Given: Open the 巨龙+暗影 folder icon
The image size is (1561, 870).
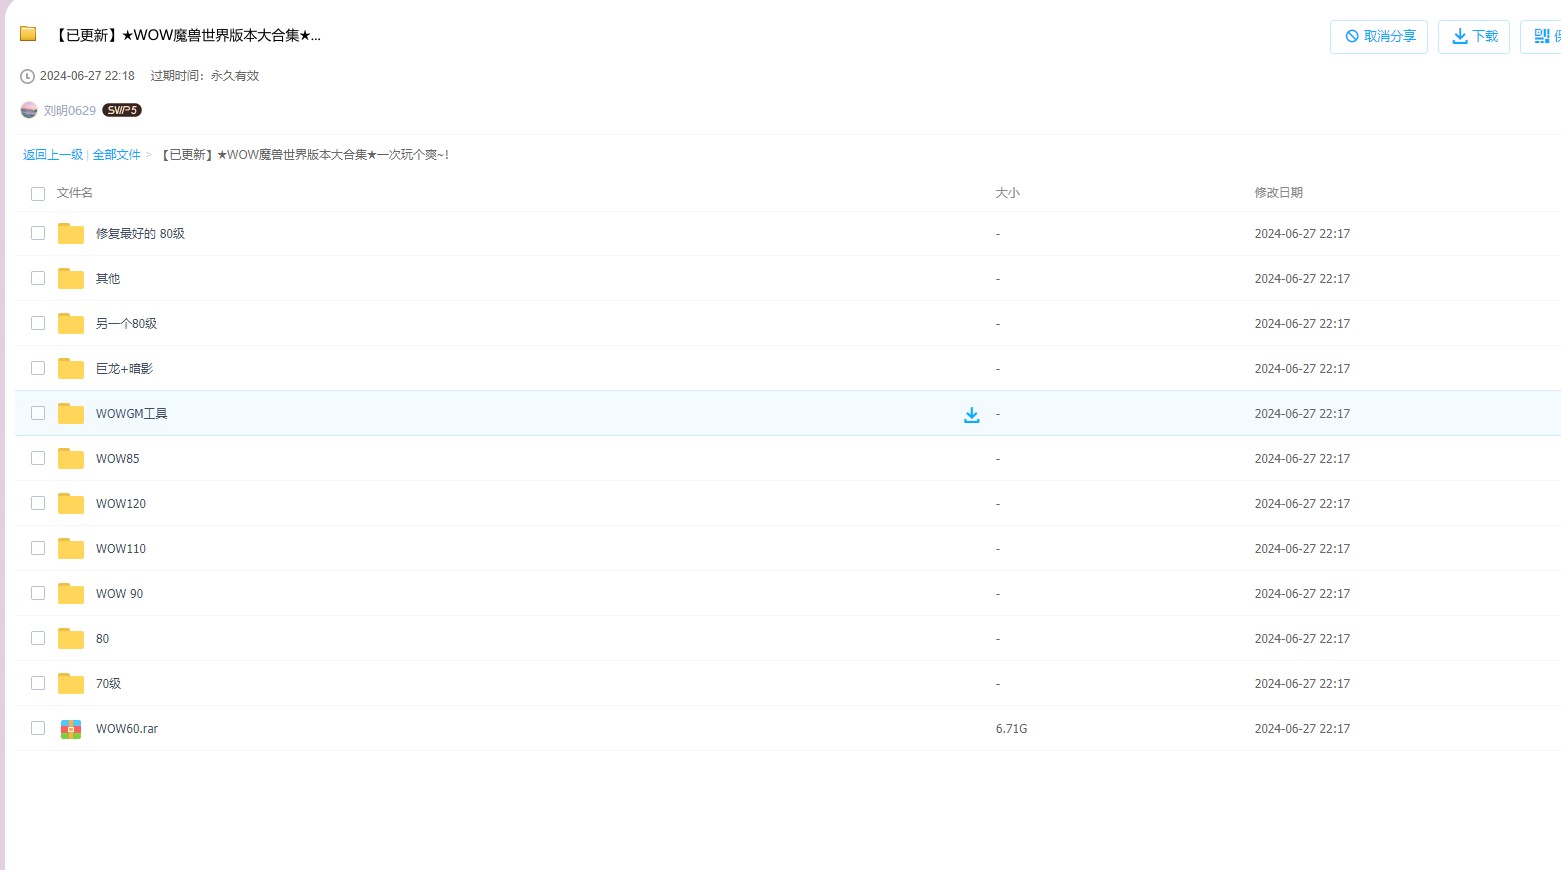Looking at the screenshot, I should coord(71,369).
